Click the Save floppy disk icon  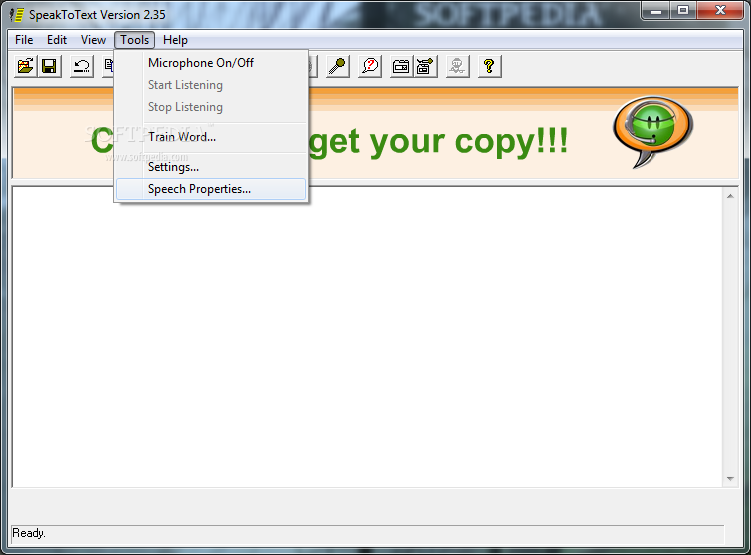coord(49,66)
